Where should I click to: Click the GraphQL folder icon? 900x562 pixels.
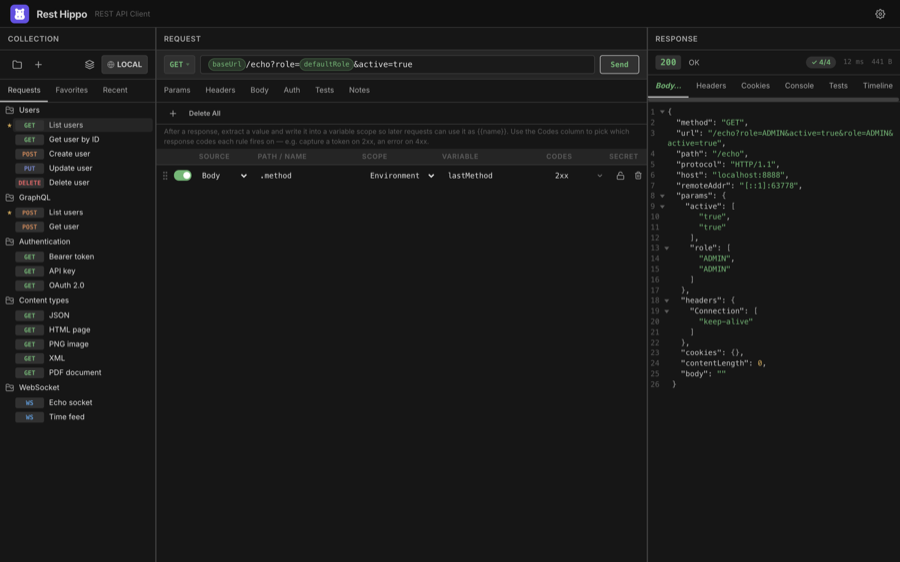click(10, 197)
